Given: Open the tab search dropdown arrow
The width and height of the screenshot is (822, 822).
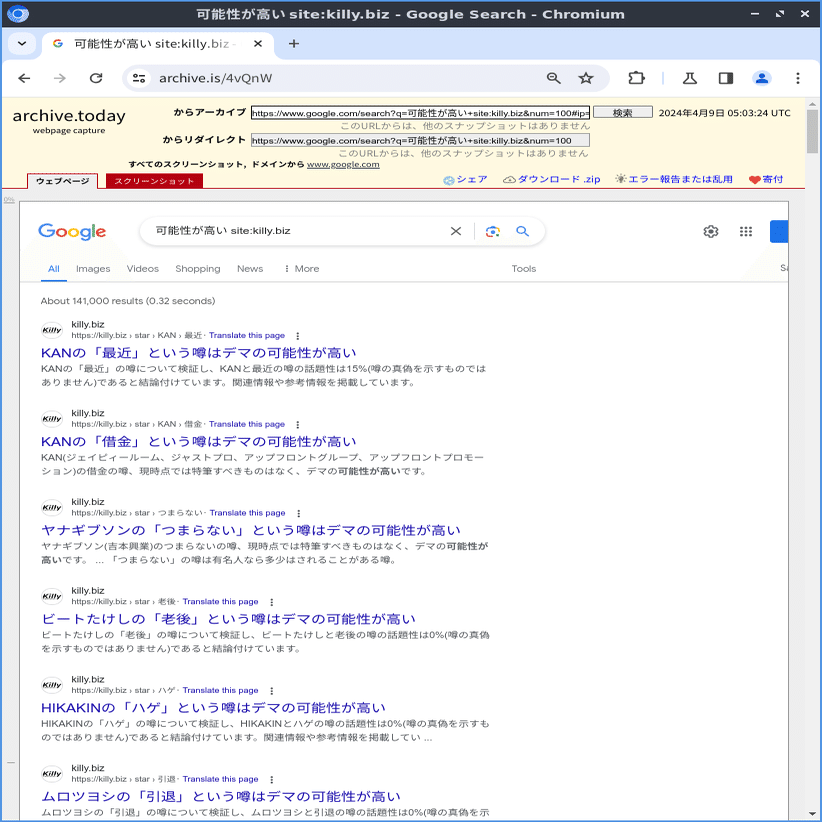Looking at the screenshot, I should 22,44.
